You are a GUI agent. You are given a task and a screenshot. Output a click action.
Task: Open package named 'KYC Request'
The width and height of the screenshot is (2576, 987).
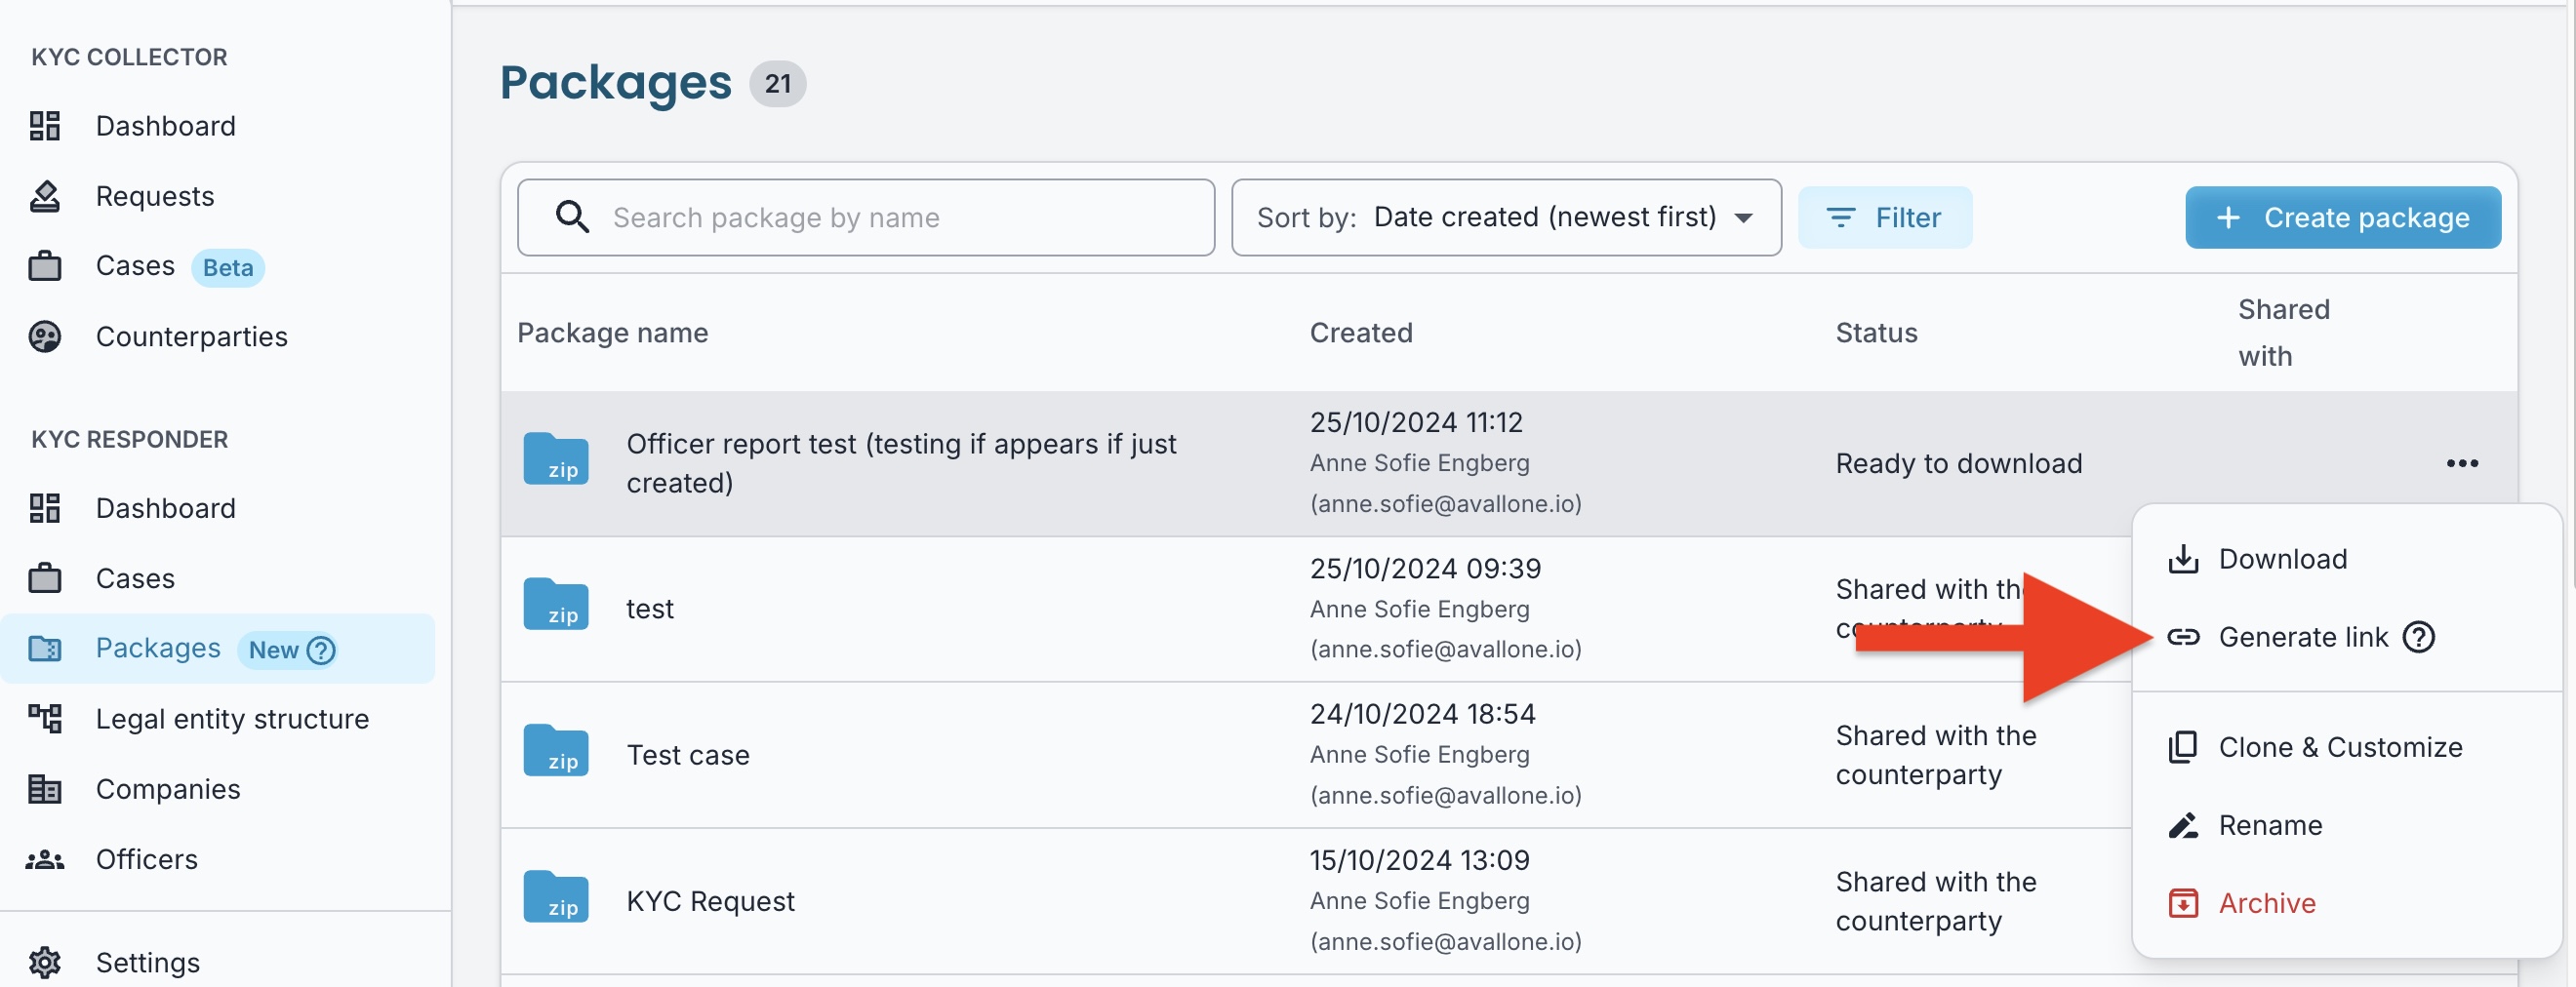710,900
